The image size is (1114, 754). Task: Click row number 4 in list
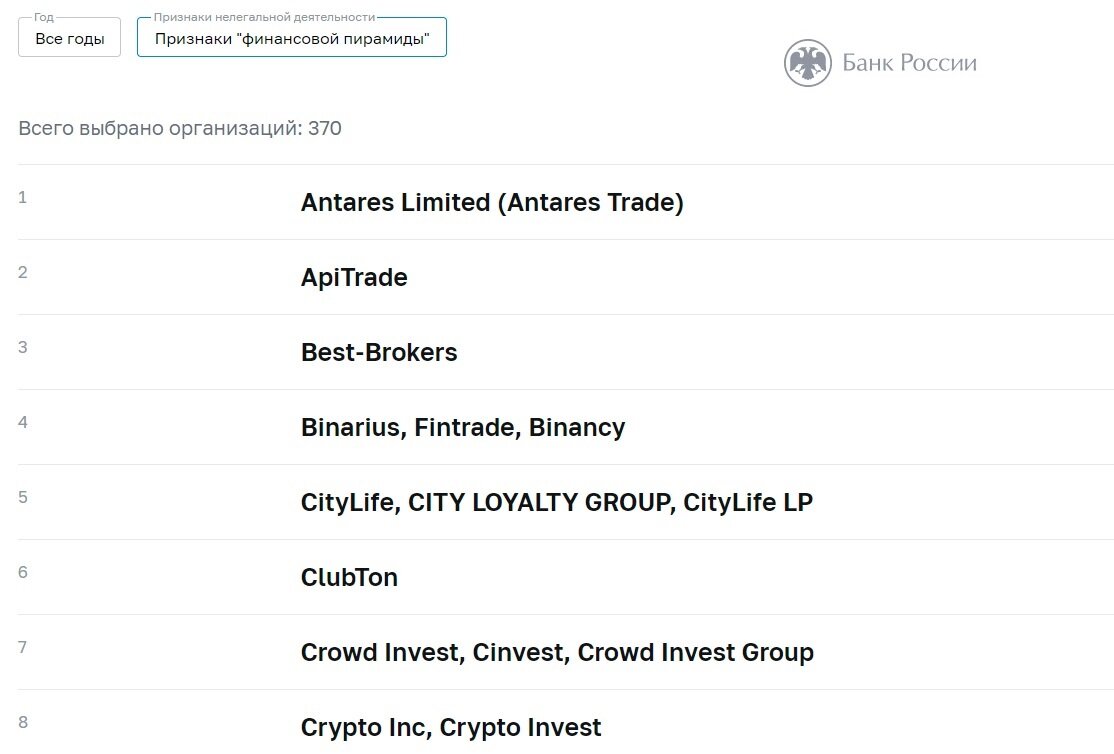pos(23,422)
